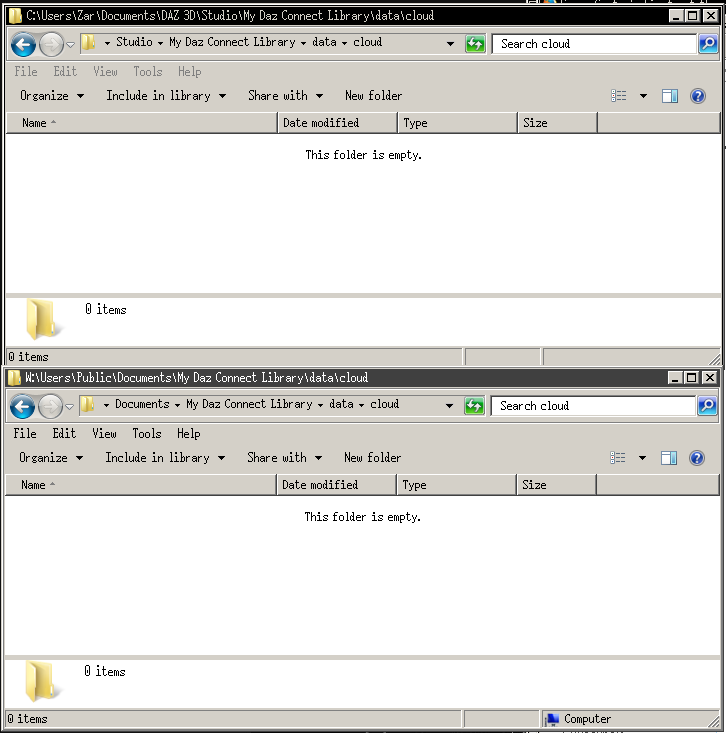Open View menu in bottom window
This screenshot has width=726, height=733.
tap(104, 433)
